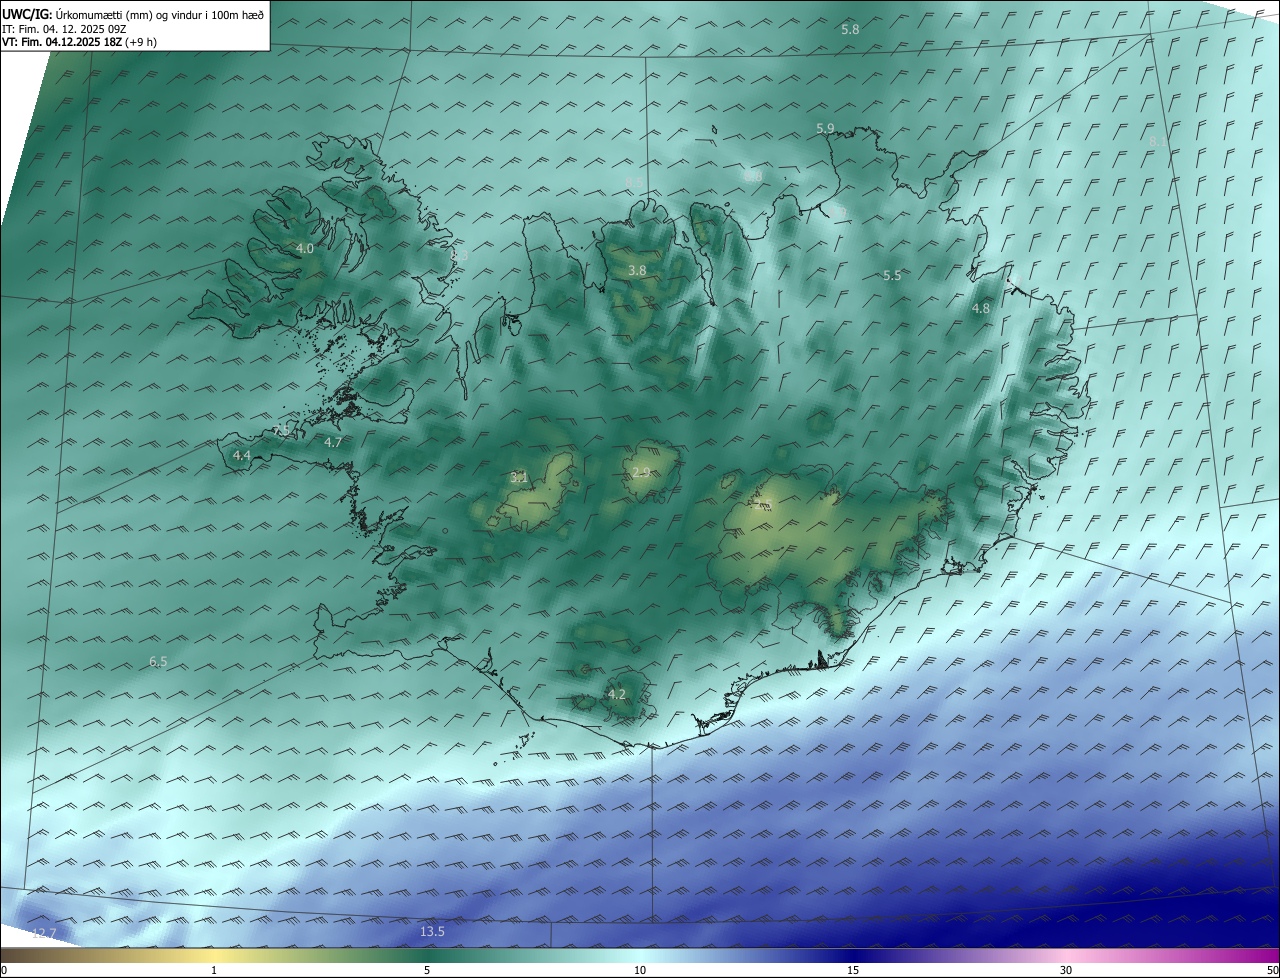Click the 5 tick on the color scale

point(427,970)
